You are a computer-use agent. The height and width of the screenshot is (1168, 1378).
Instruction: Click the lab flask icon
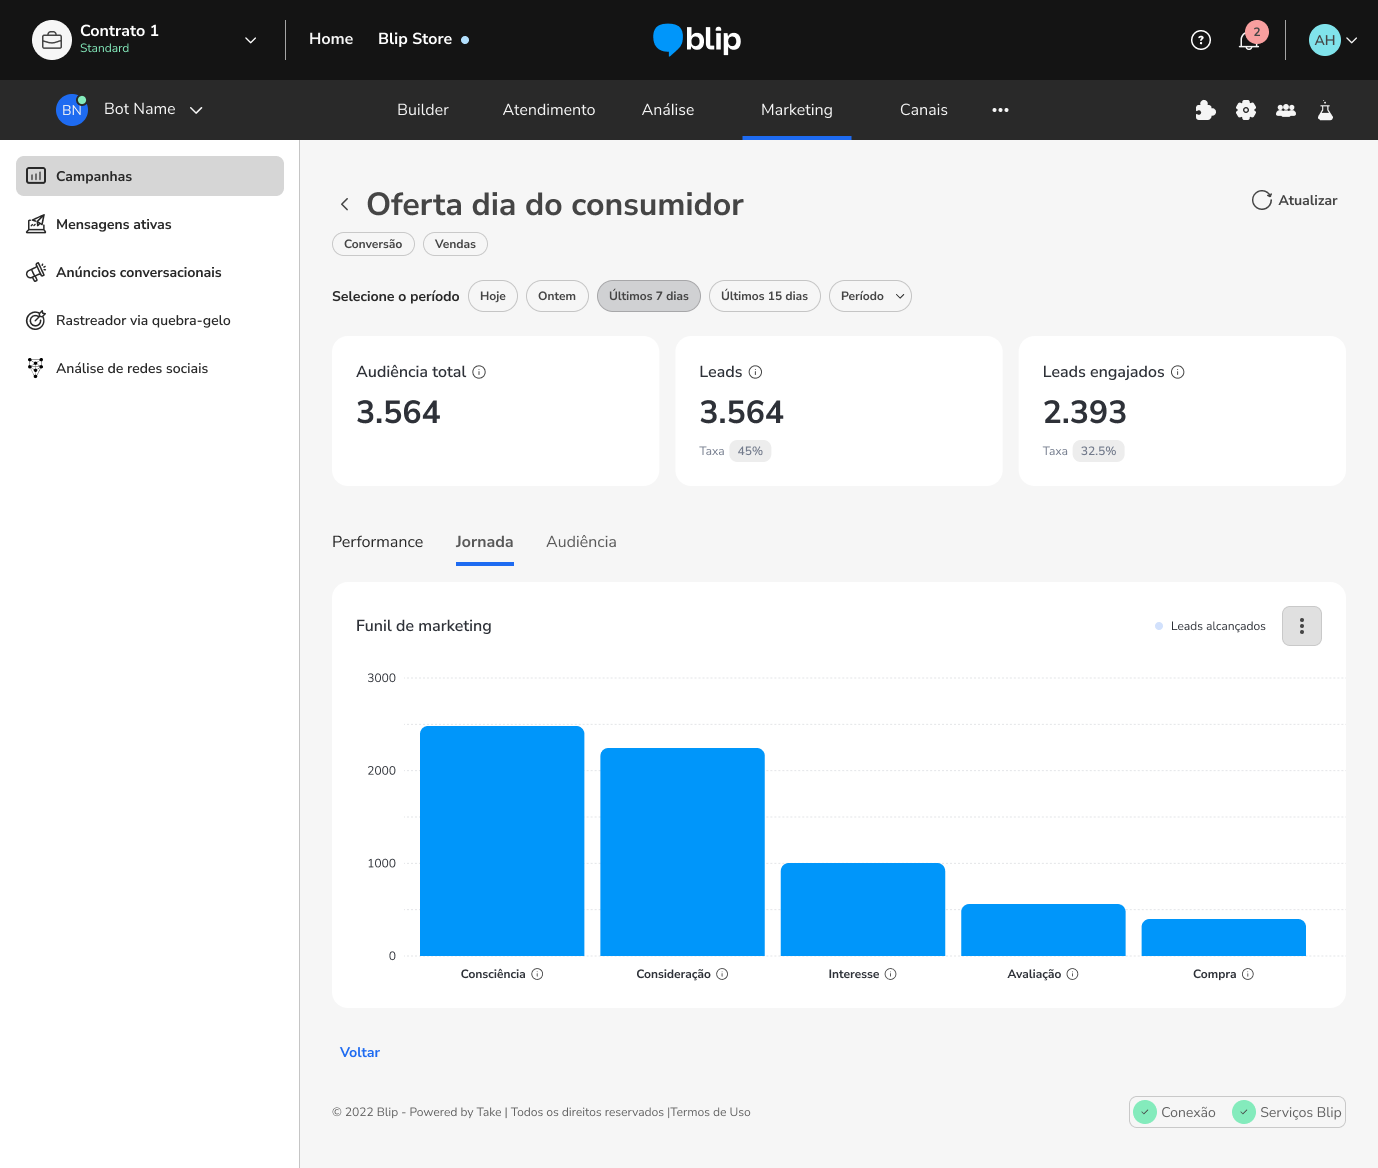click(x=1325, y=110)
